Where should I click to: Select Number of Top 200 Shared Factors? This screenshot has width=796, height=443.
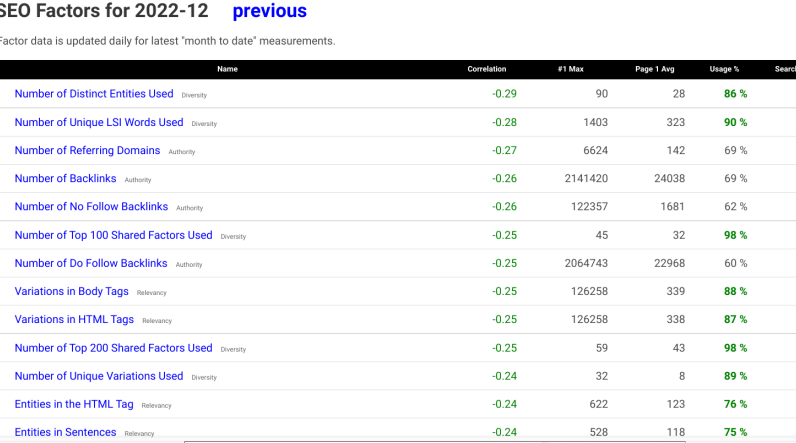click(113, 348)
